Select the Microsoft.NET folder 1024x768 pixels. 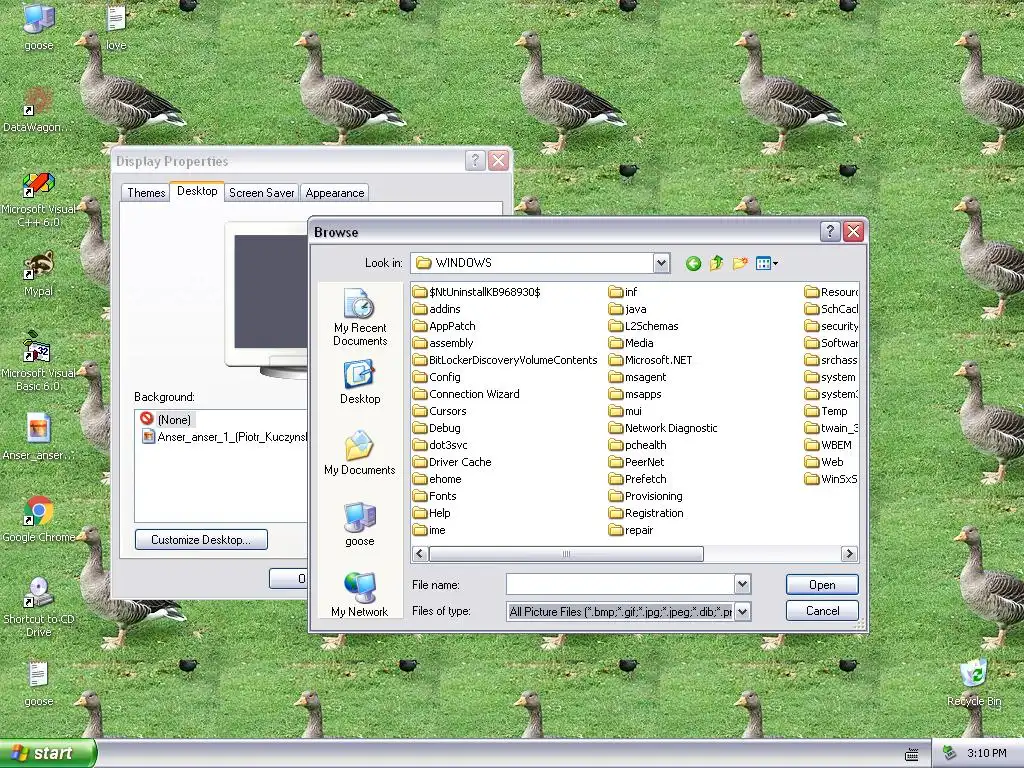coord(650,360)
